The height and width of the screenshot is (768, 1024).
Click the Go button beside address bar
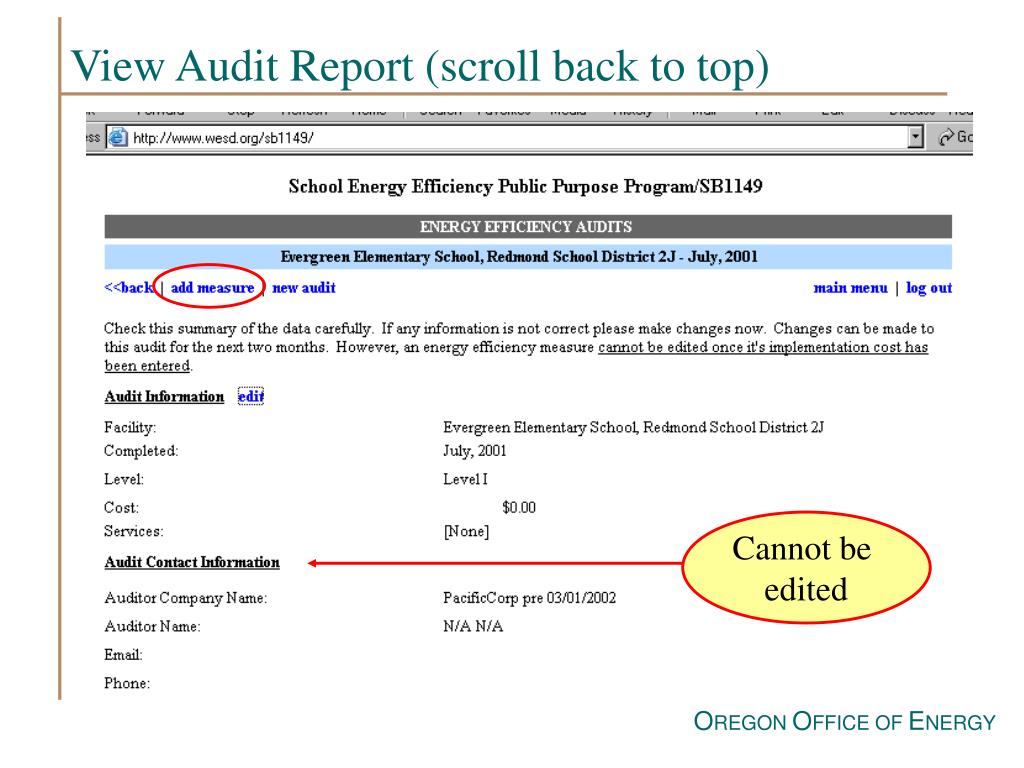pos(955,137)
